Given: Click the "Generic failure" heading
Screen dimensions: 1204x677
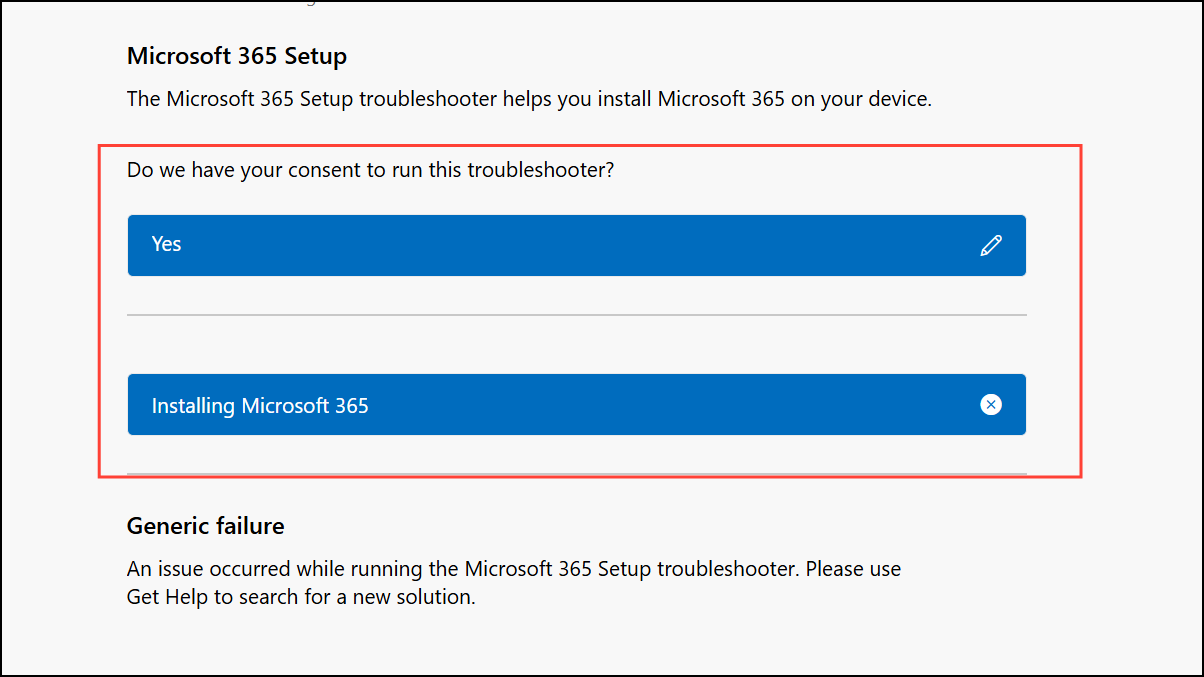Looking at the screenshot, I should click(x=205, y=525).
